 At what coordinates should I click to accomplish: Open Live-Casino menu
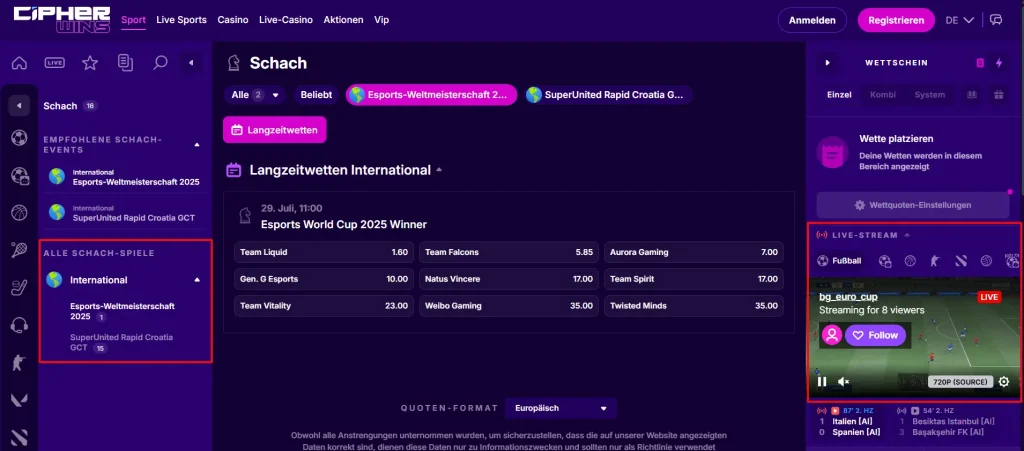[286, 20]
